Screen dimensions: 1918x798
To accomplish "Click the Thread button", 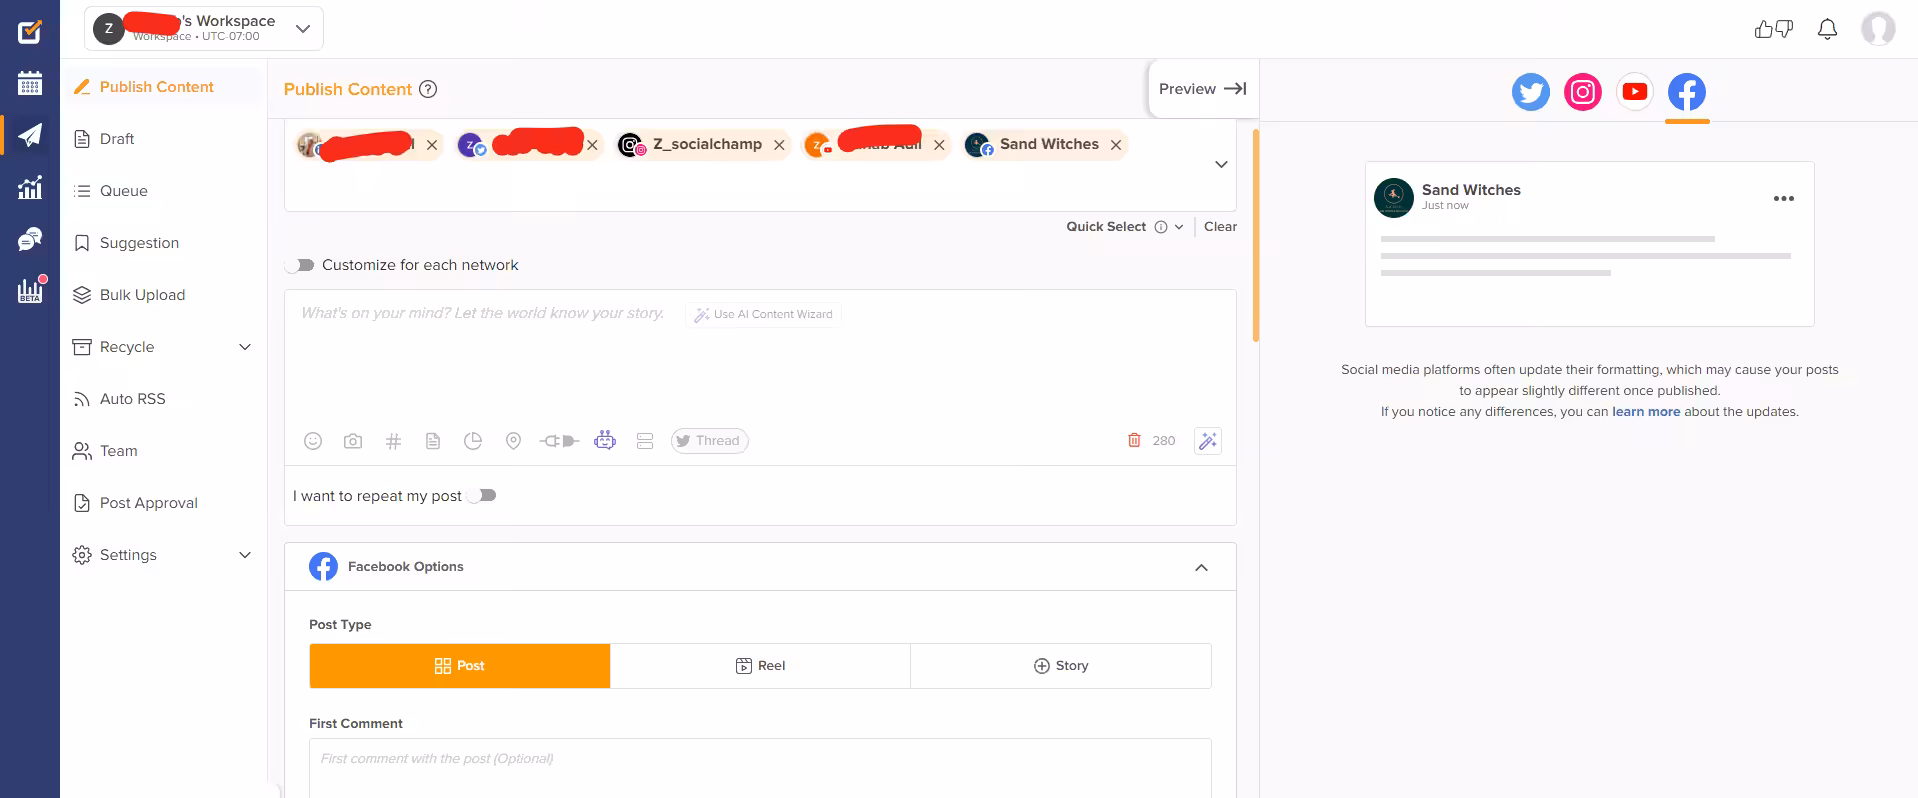I will click(x=709, y=441).
